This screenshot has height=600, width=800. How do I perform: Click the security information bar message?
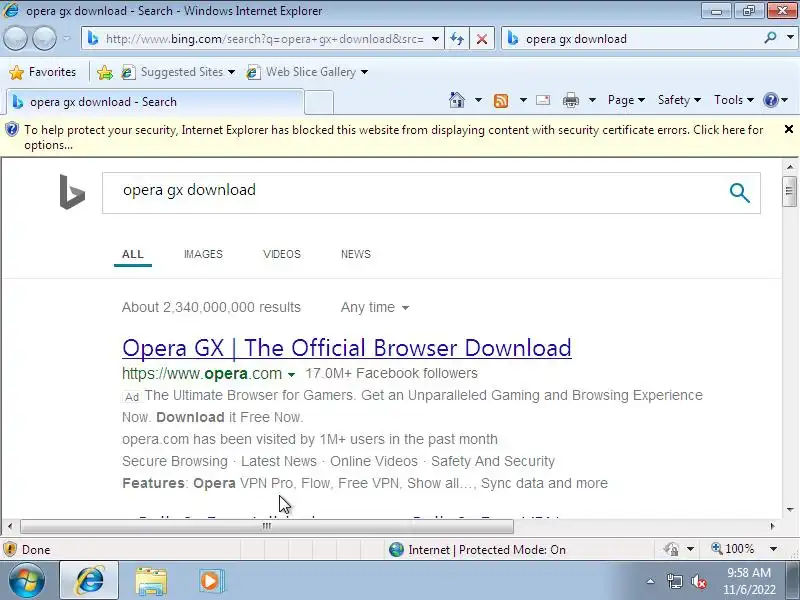pos(393,137)
